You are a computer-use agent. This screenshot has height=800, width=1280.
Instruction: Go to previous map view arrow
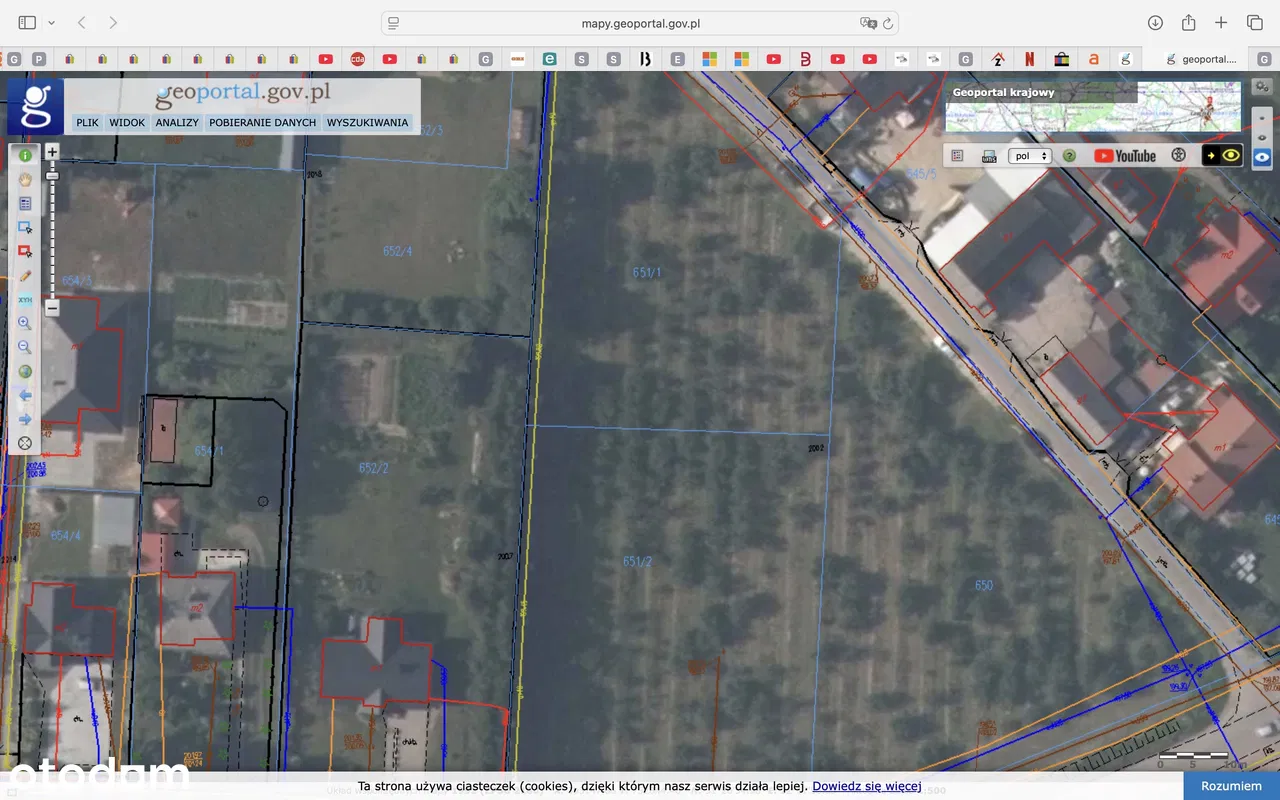coord(25,395)
